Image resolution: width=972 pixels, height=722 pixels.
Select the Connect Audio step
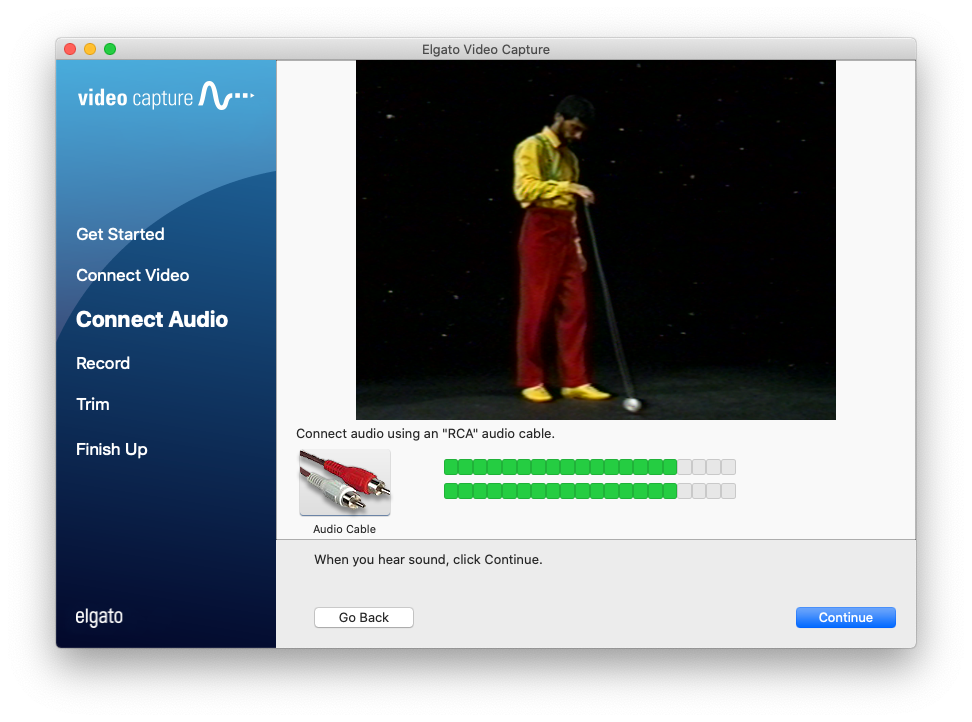coord(152,319)
